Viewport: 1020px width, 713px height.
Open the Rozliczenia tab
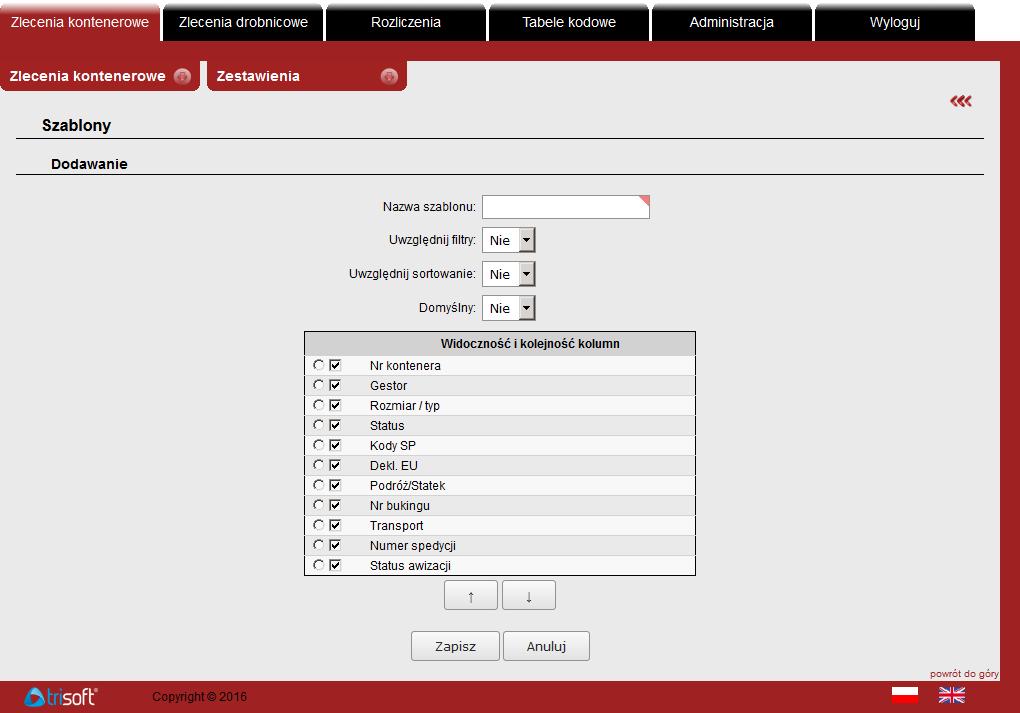point(406,22)
